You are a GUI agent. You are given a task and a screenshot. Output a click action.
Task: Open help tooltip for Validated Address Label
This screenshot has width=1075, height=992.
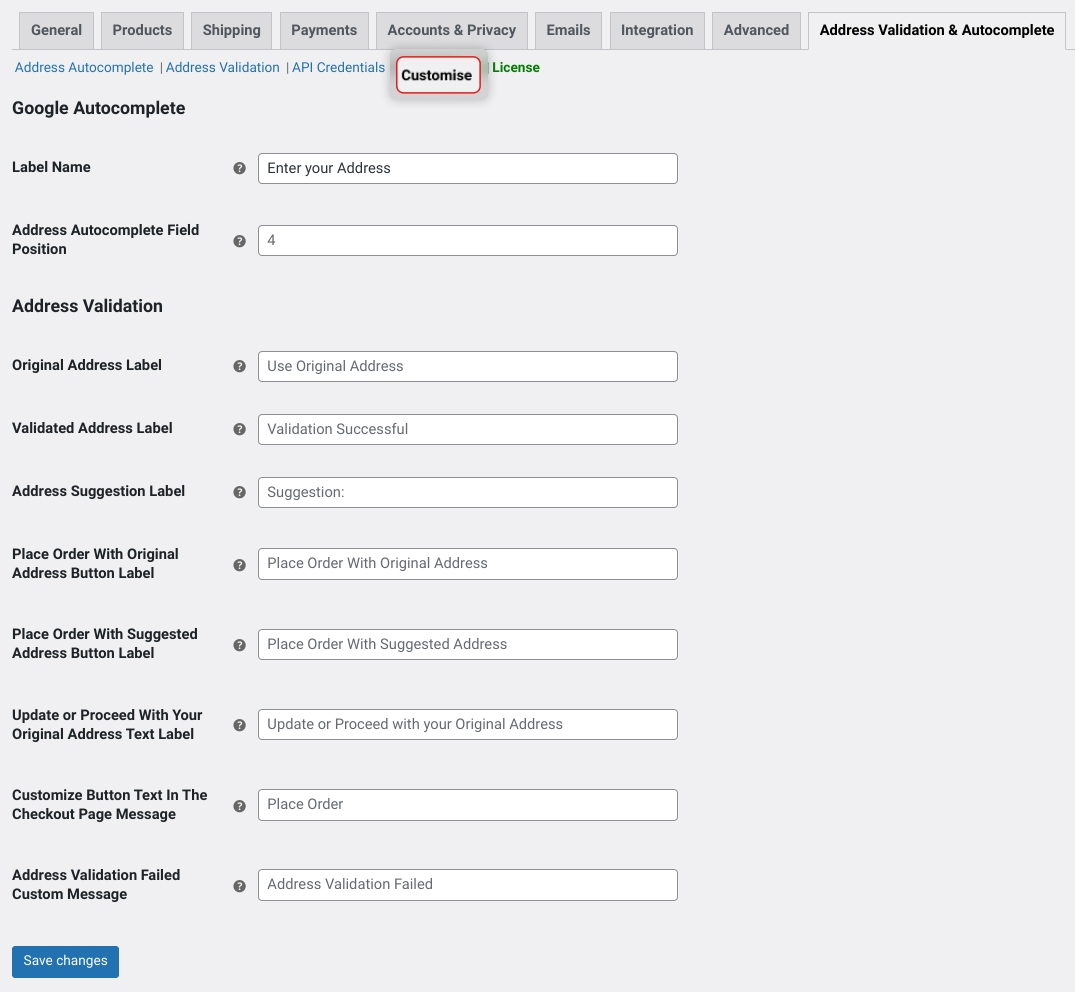(x=240, y=429)
